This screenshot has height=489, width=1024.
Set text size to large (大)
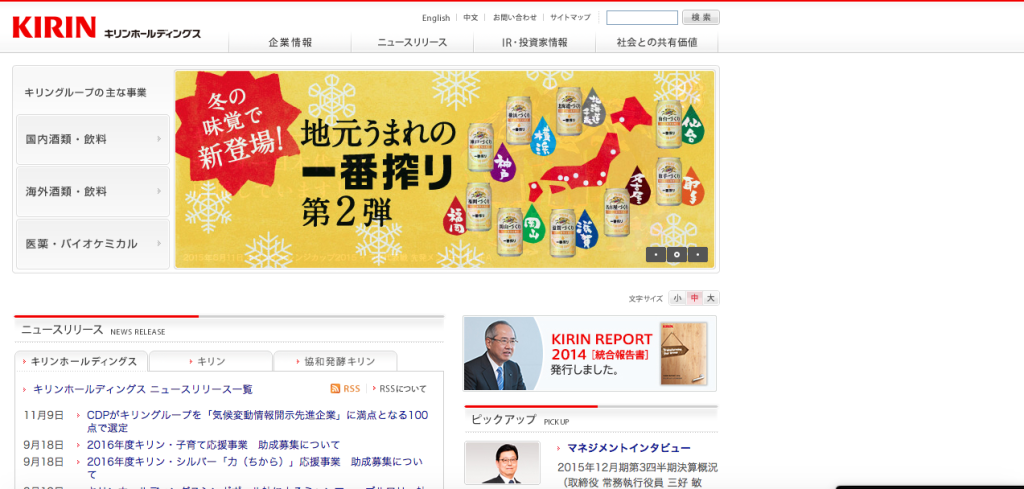710,298
